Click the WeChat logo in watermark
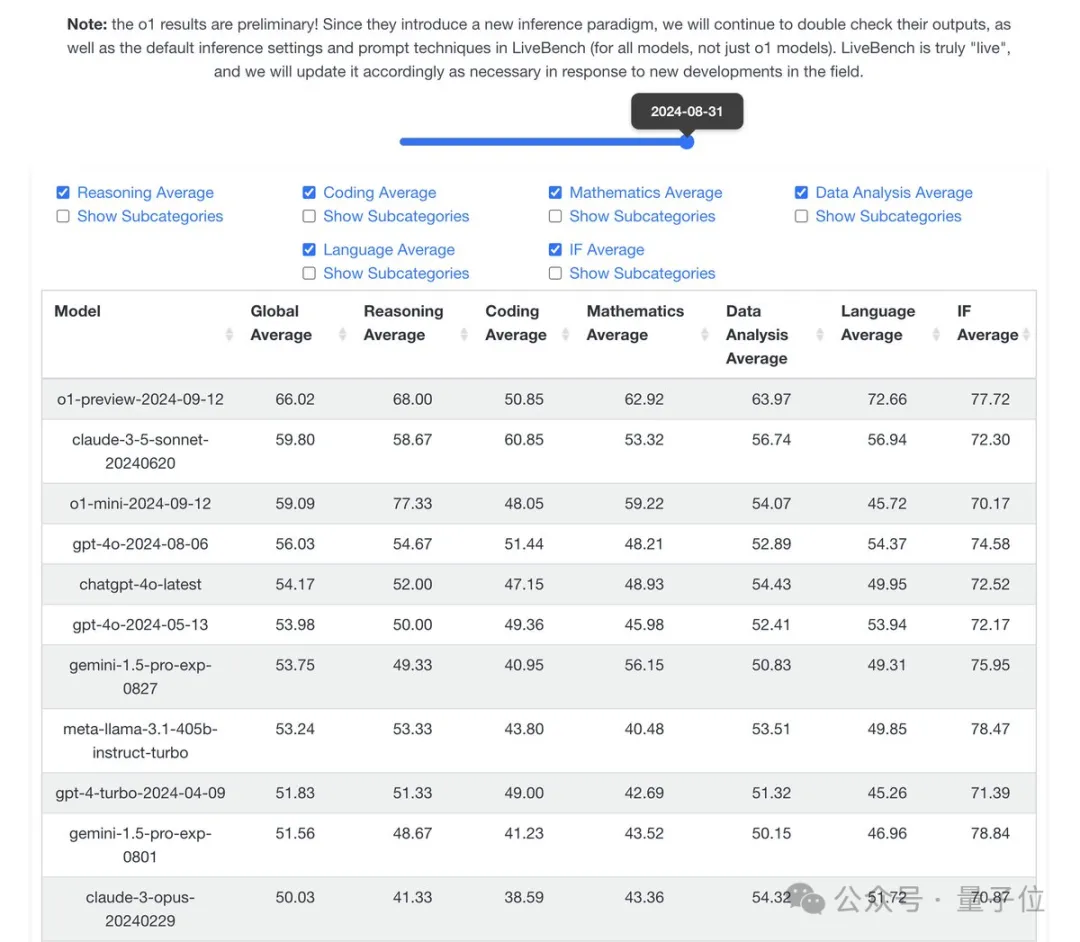The height and width of the screenshot is (942, 1080). click(x=808, y=898)
